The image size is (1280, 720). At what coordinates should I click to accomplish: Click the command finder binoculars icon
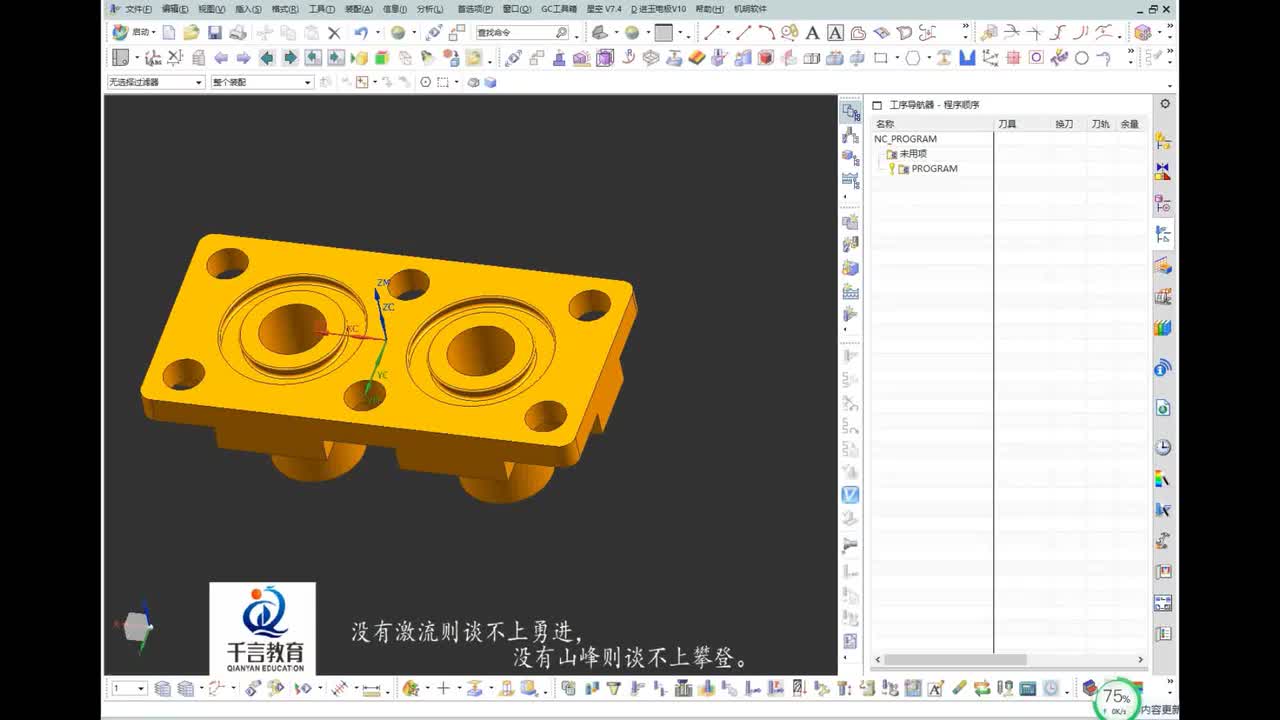pos(562,33)
